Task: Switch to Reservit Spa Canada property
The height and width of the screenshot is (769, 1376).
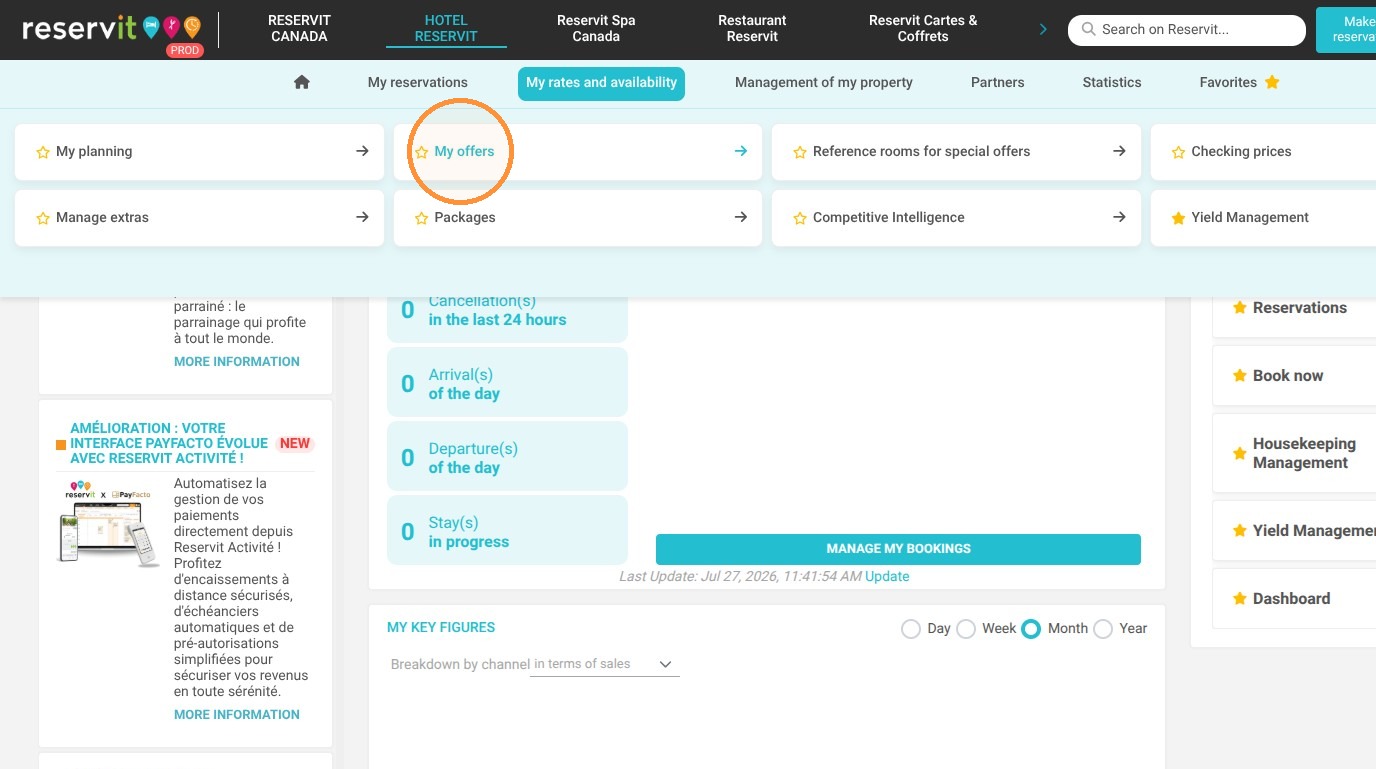Action: coord(596,28)
